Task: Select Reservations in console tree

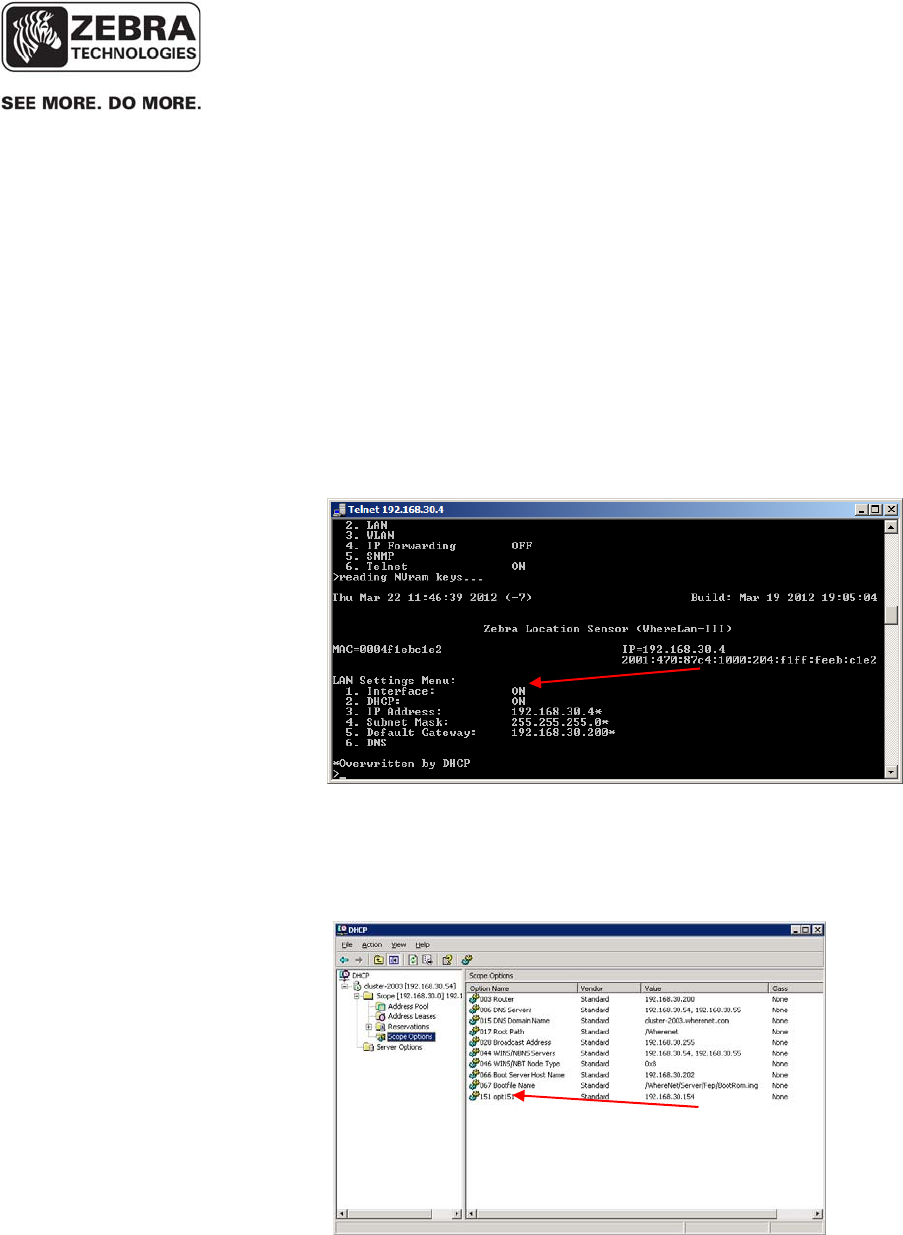Action: tap(408, 1027)
